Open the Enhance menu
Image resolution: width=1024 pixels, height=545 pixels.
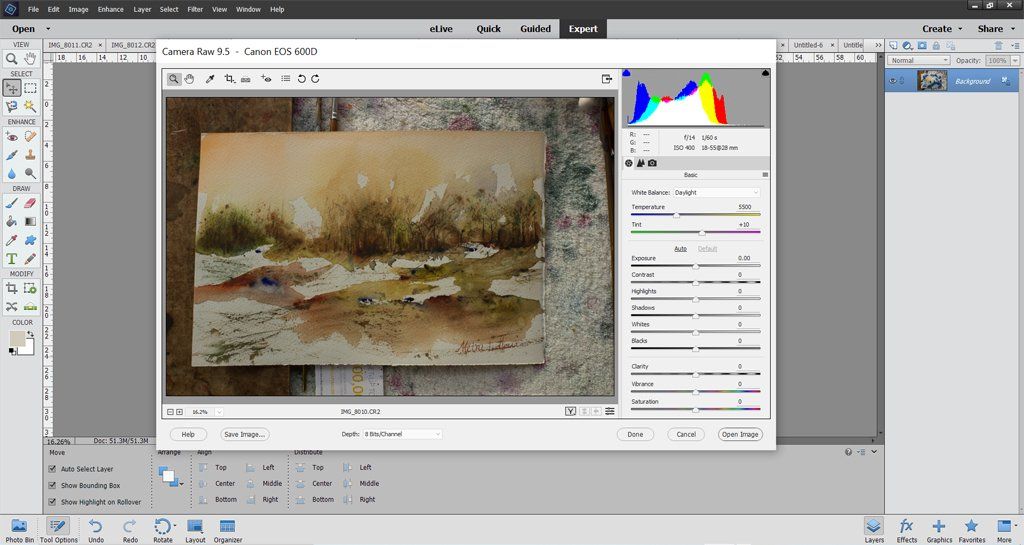click(110, 9)
